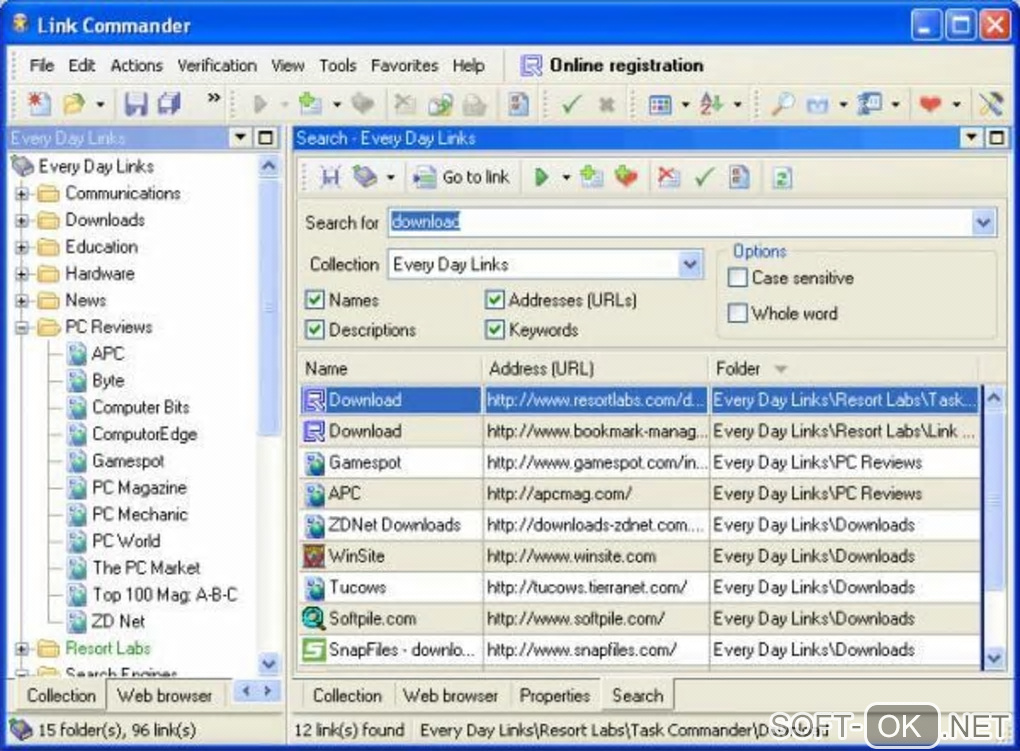
Task: Click the properties document icon in main toolbar
Action: (x=518, y=103)
